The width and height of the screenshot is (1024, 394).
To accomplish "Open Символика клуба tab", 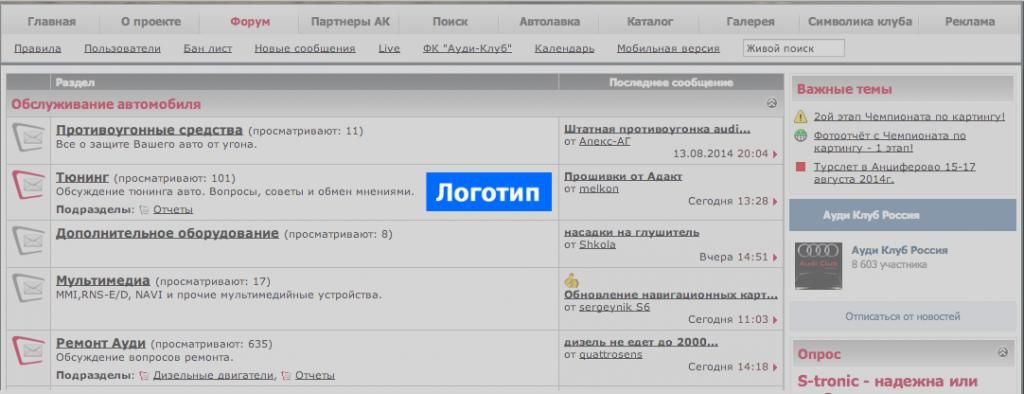I will tap(859, 22).
